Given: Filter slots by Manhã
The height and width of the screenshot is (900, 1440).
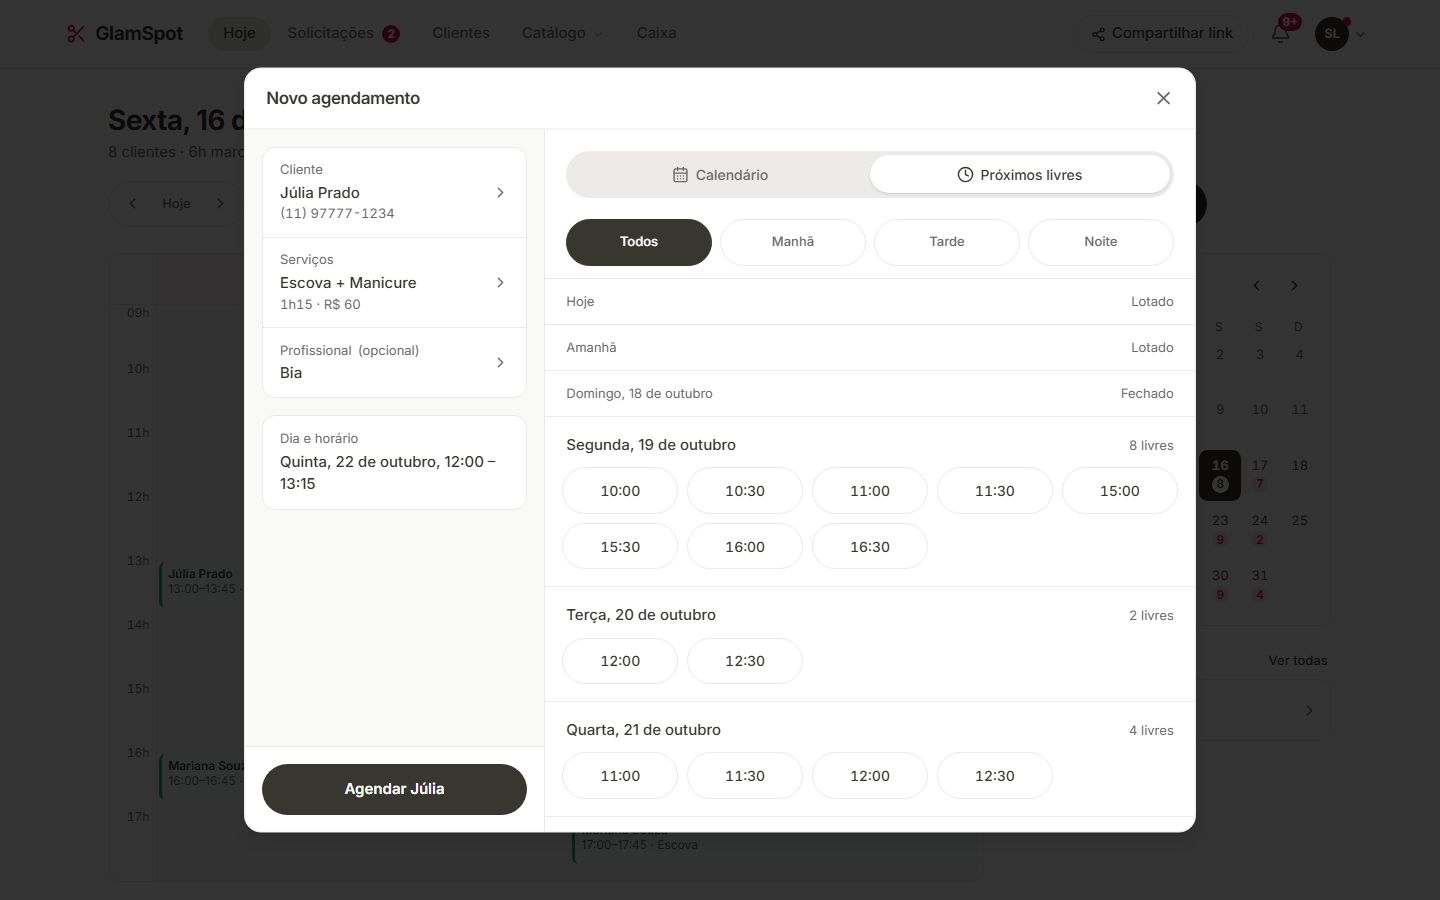Looking at the screenshot, I should pyautogui.click(x=793, y=242).
